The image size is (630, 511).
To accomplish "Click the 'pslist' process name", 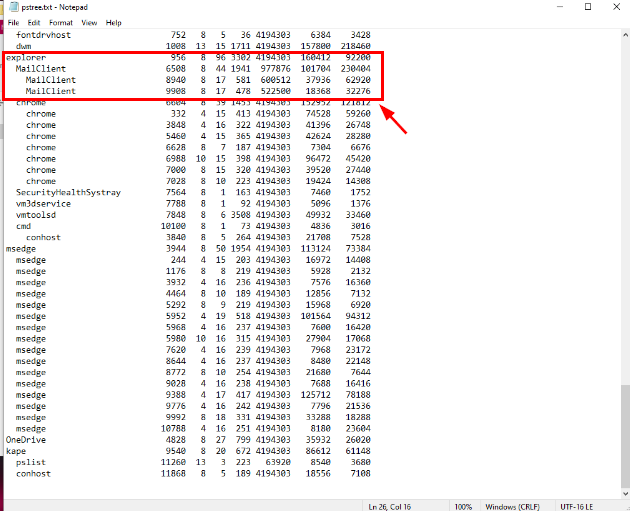I will [x=31, y=462].
